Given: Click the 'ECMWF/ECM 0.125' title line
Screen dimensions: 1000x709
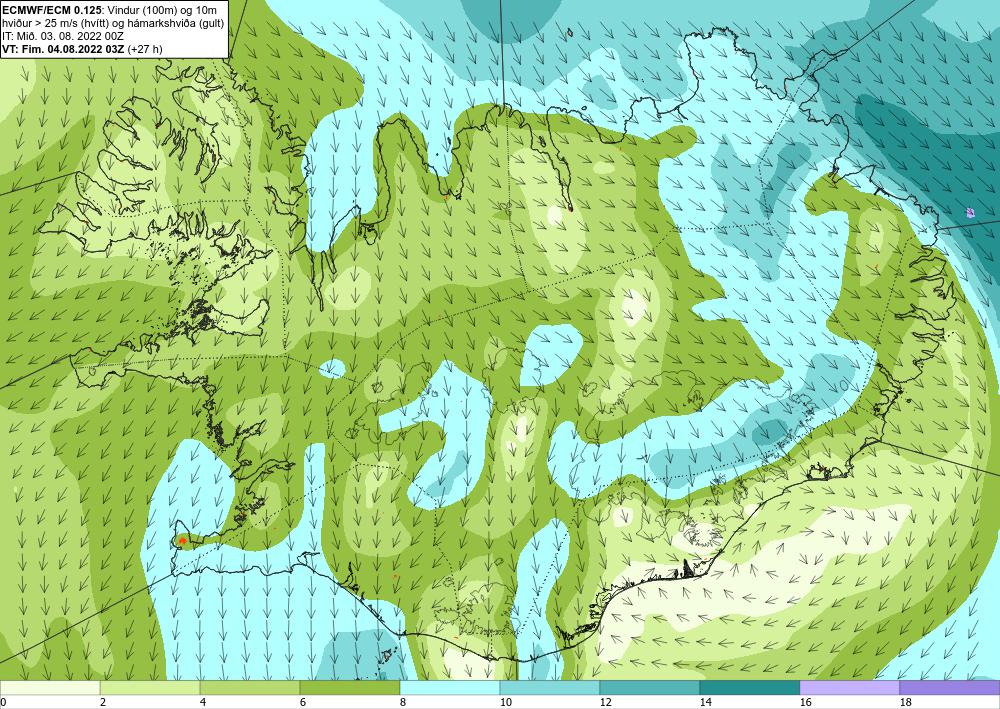Looking at the screenshot, I should [x=110, y=9].
